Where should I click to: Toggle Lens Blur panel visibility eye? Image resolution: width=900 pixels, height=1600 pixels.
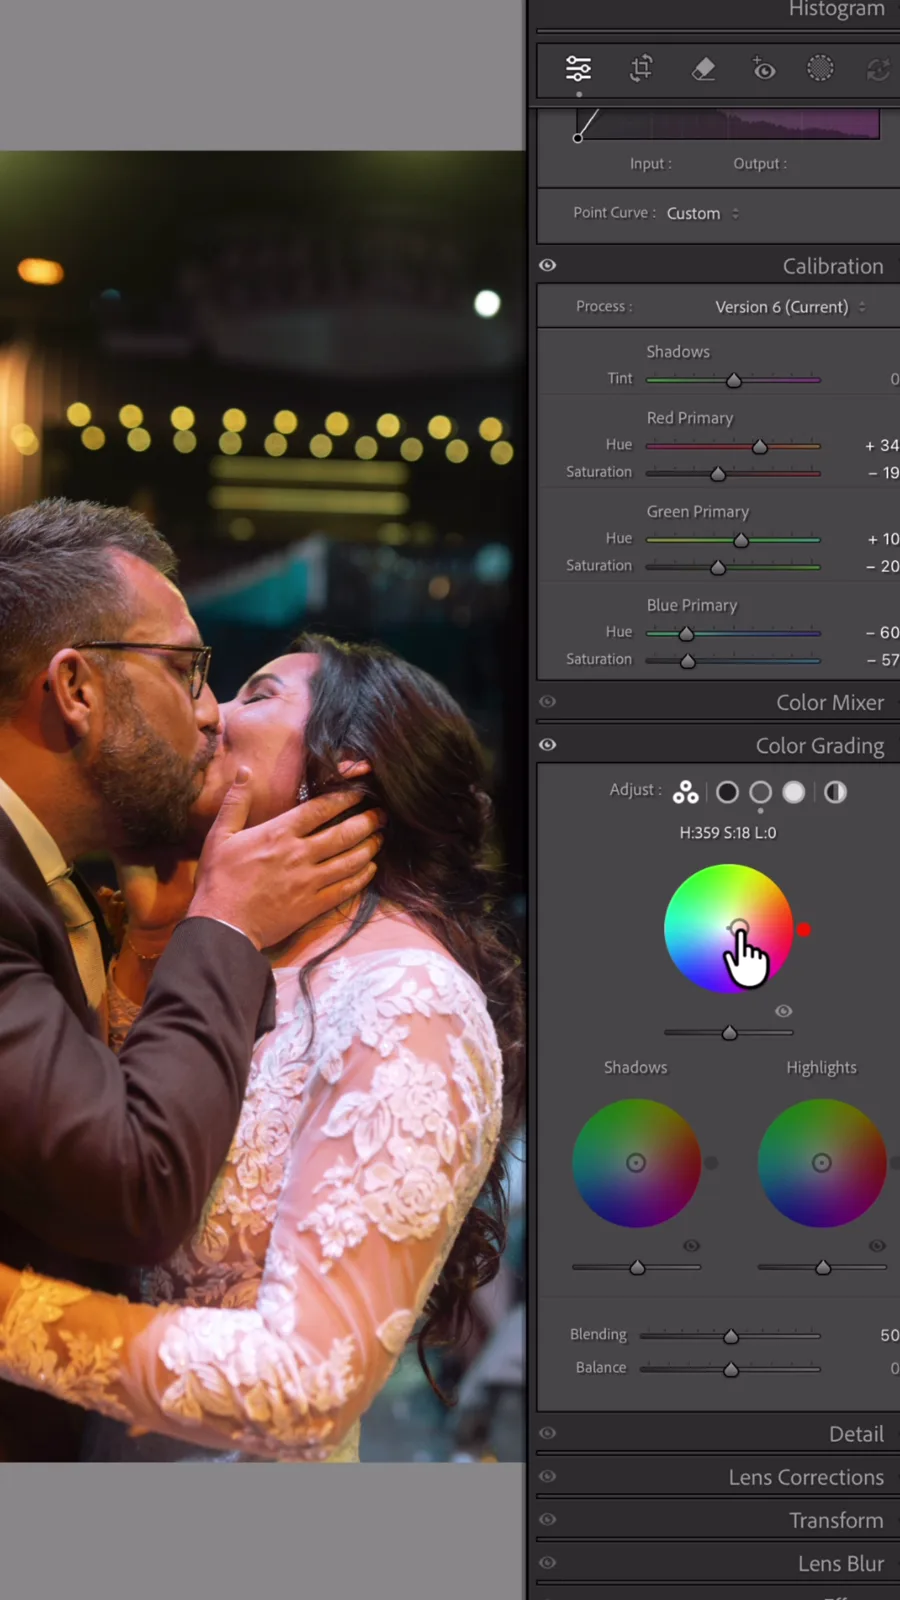547,1562
